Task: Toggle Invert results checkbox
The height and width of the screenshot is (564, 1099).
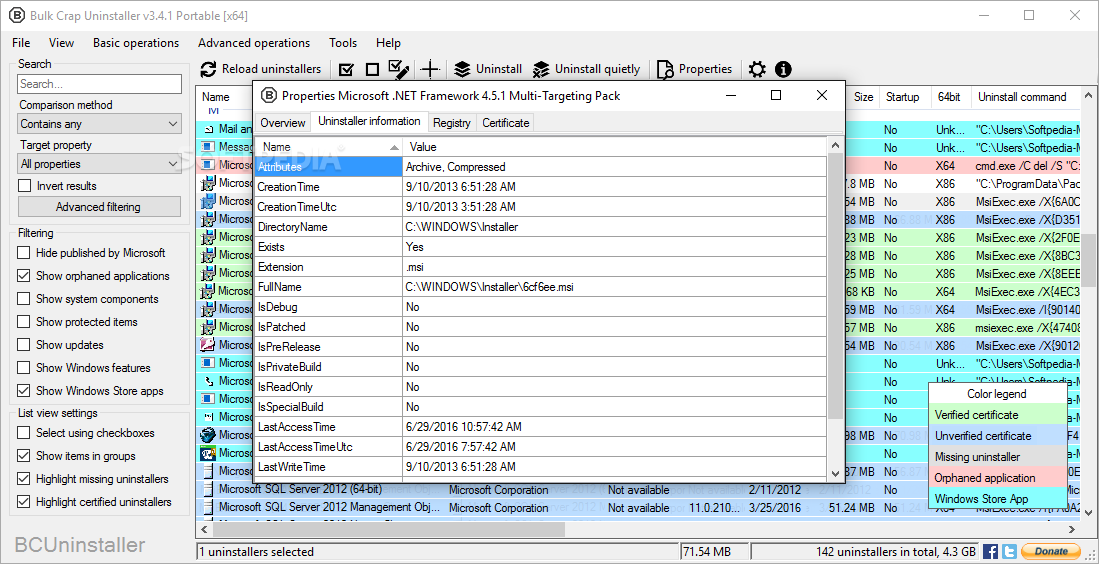Action: [x=25, y=186]
